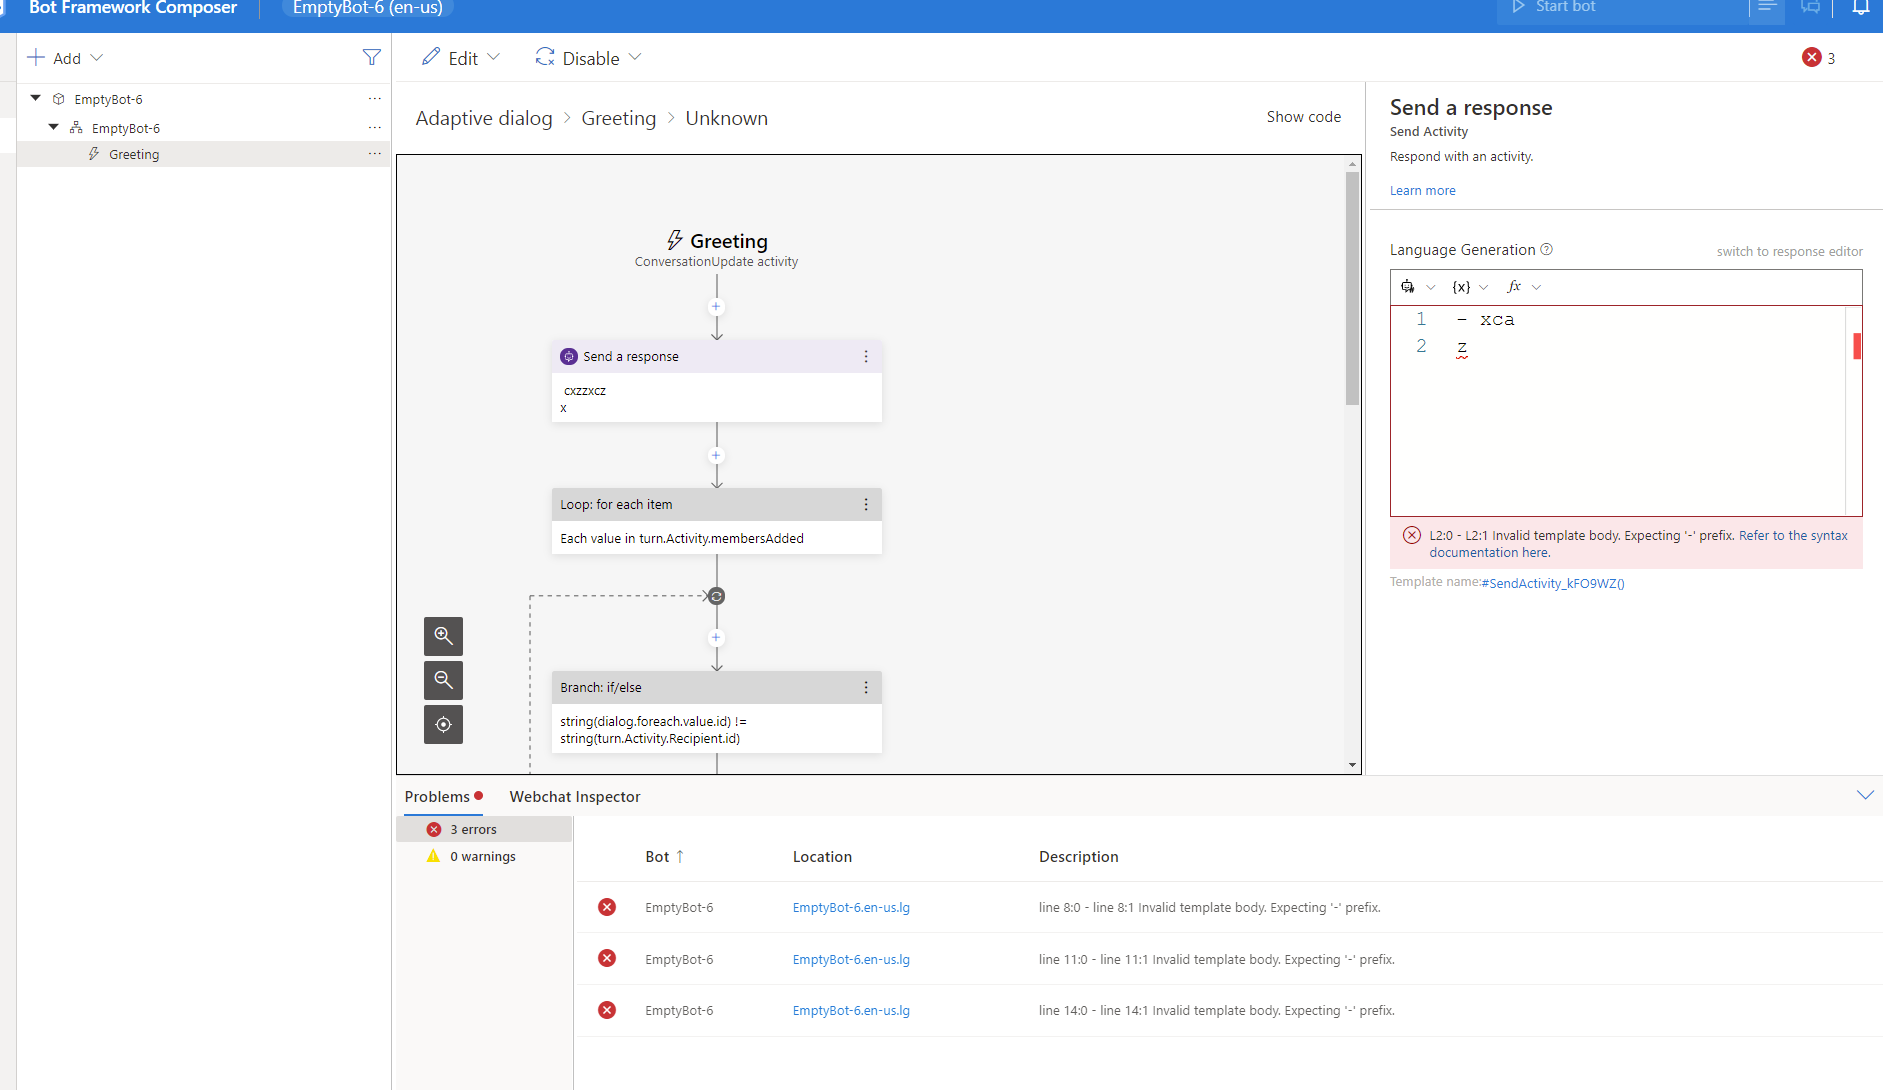Select the 0 warnings filter
Viewport: 1883px width, 1090px height.
(x=485, y=857)
